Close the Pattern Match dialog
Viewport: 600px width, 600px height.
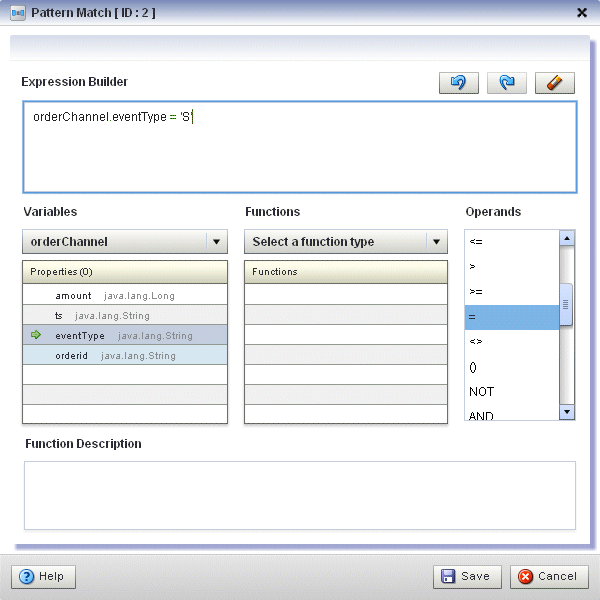(x=582, y=13)
